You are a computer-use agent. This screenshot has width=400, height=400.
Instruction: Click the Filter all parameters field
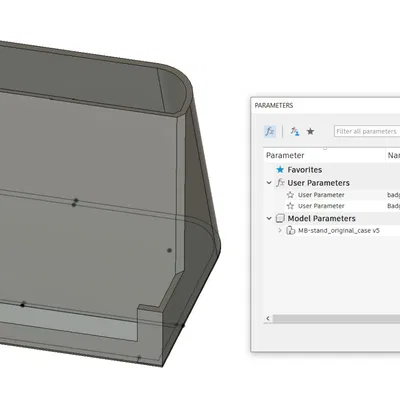pos(367,131)
